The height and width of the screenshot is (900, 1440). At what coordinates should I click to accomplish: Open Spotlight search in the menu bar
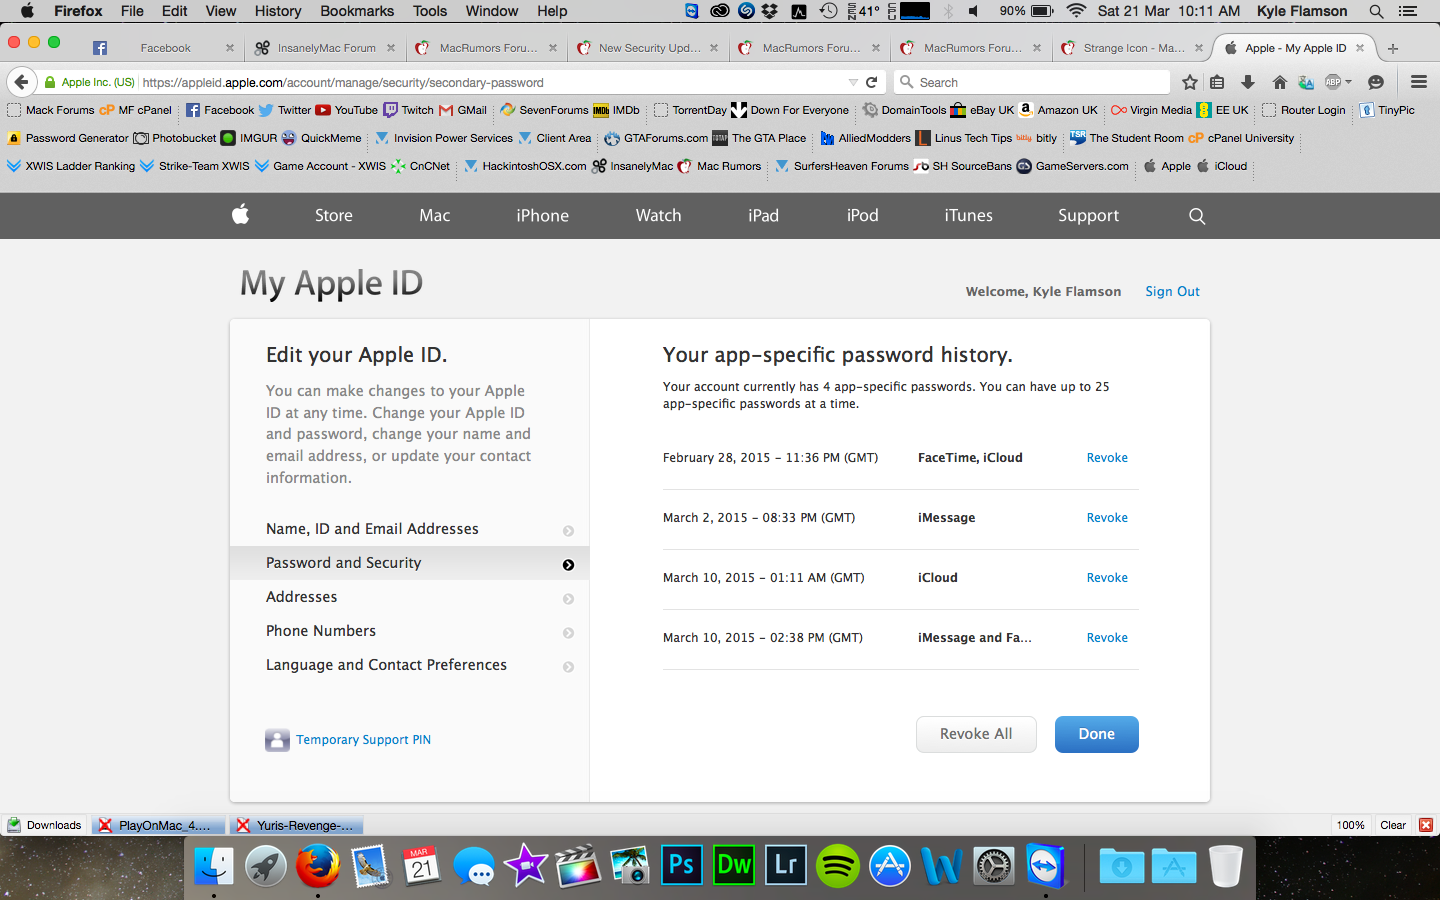click(1377, 11)
